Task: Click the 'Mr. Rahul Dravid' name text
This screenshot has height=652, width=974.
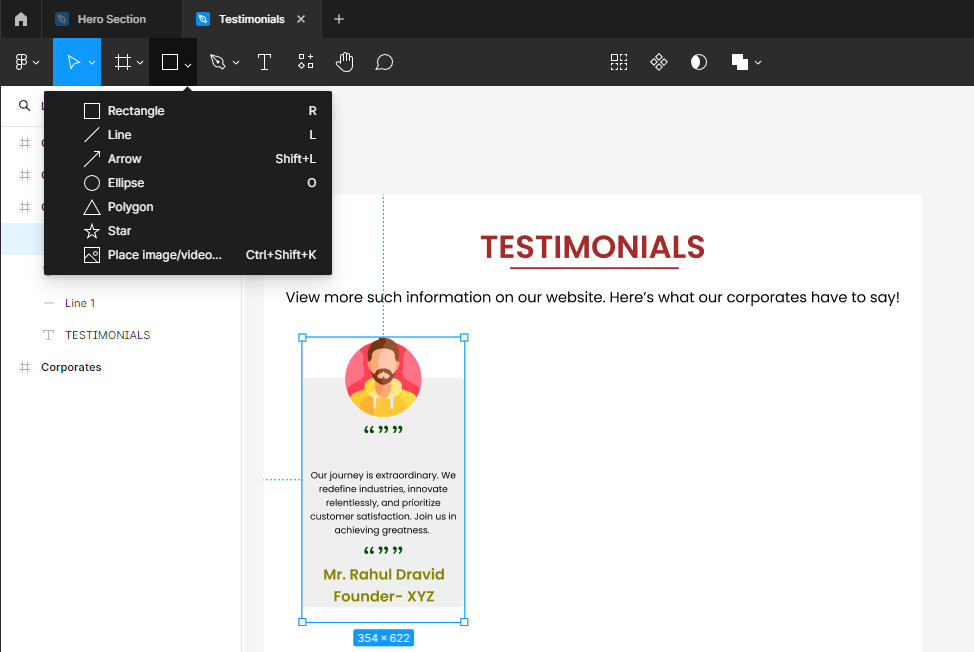Action: click(384, 574)
